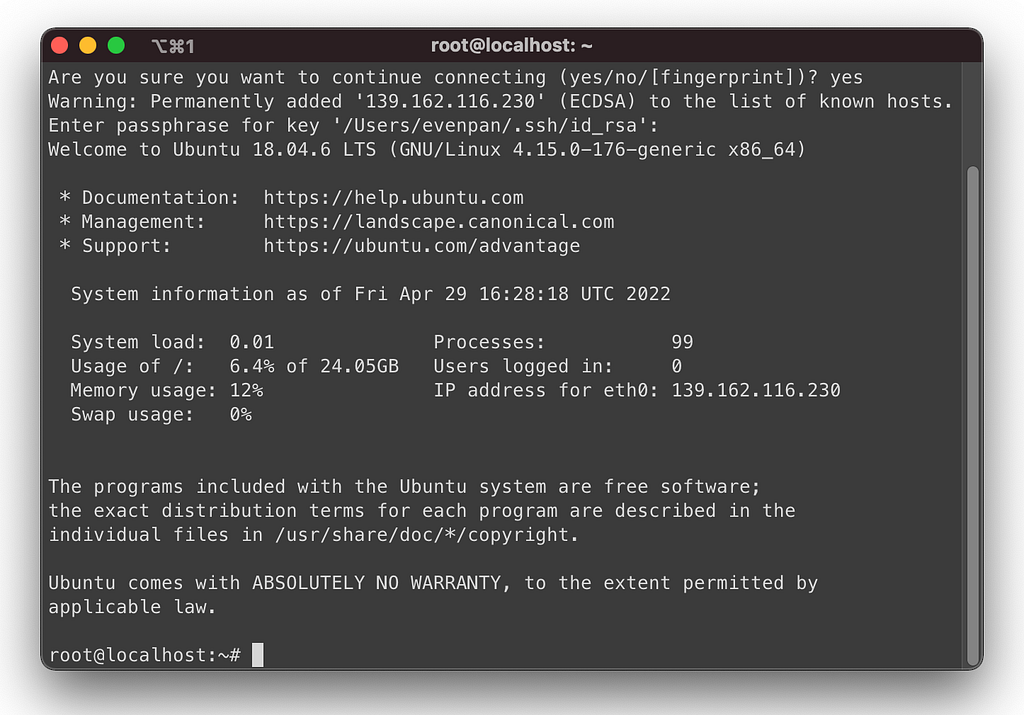Click the red close window button
Image resolution: width=1024 pixels, height=715 pixels.
click(x=59, y=45)
